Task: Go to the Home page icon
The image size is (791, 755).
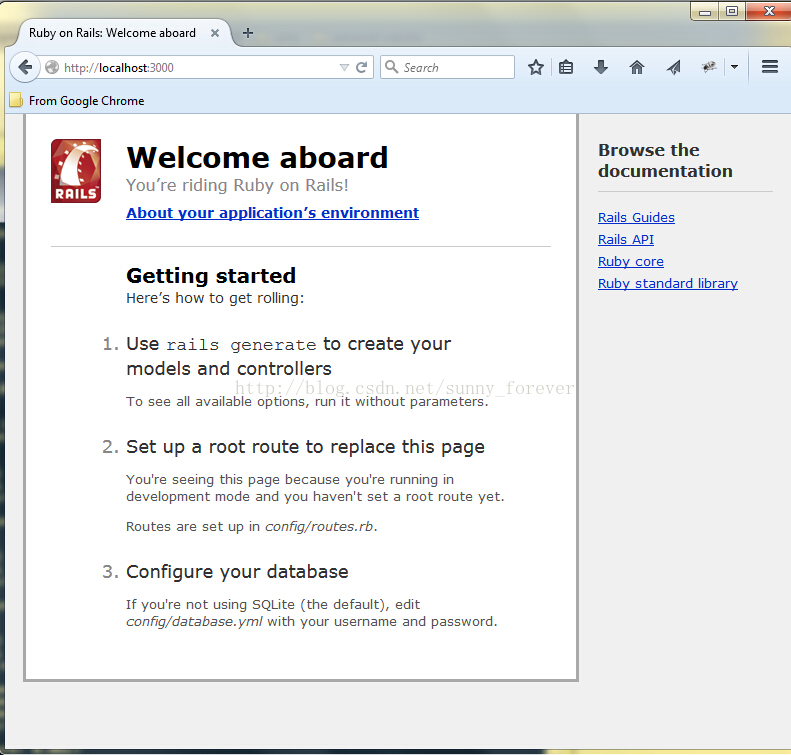Action: click(x=637, y=67)
